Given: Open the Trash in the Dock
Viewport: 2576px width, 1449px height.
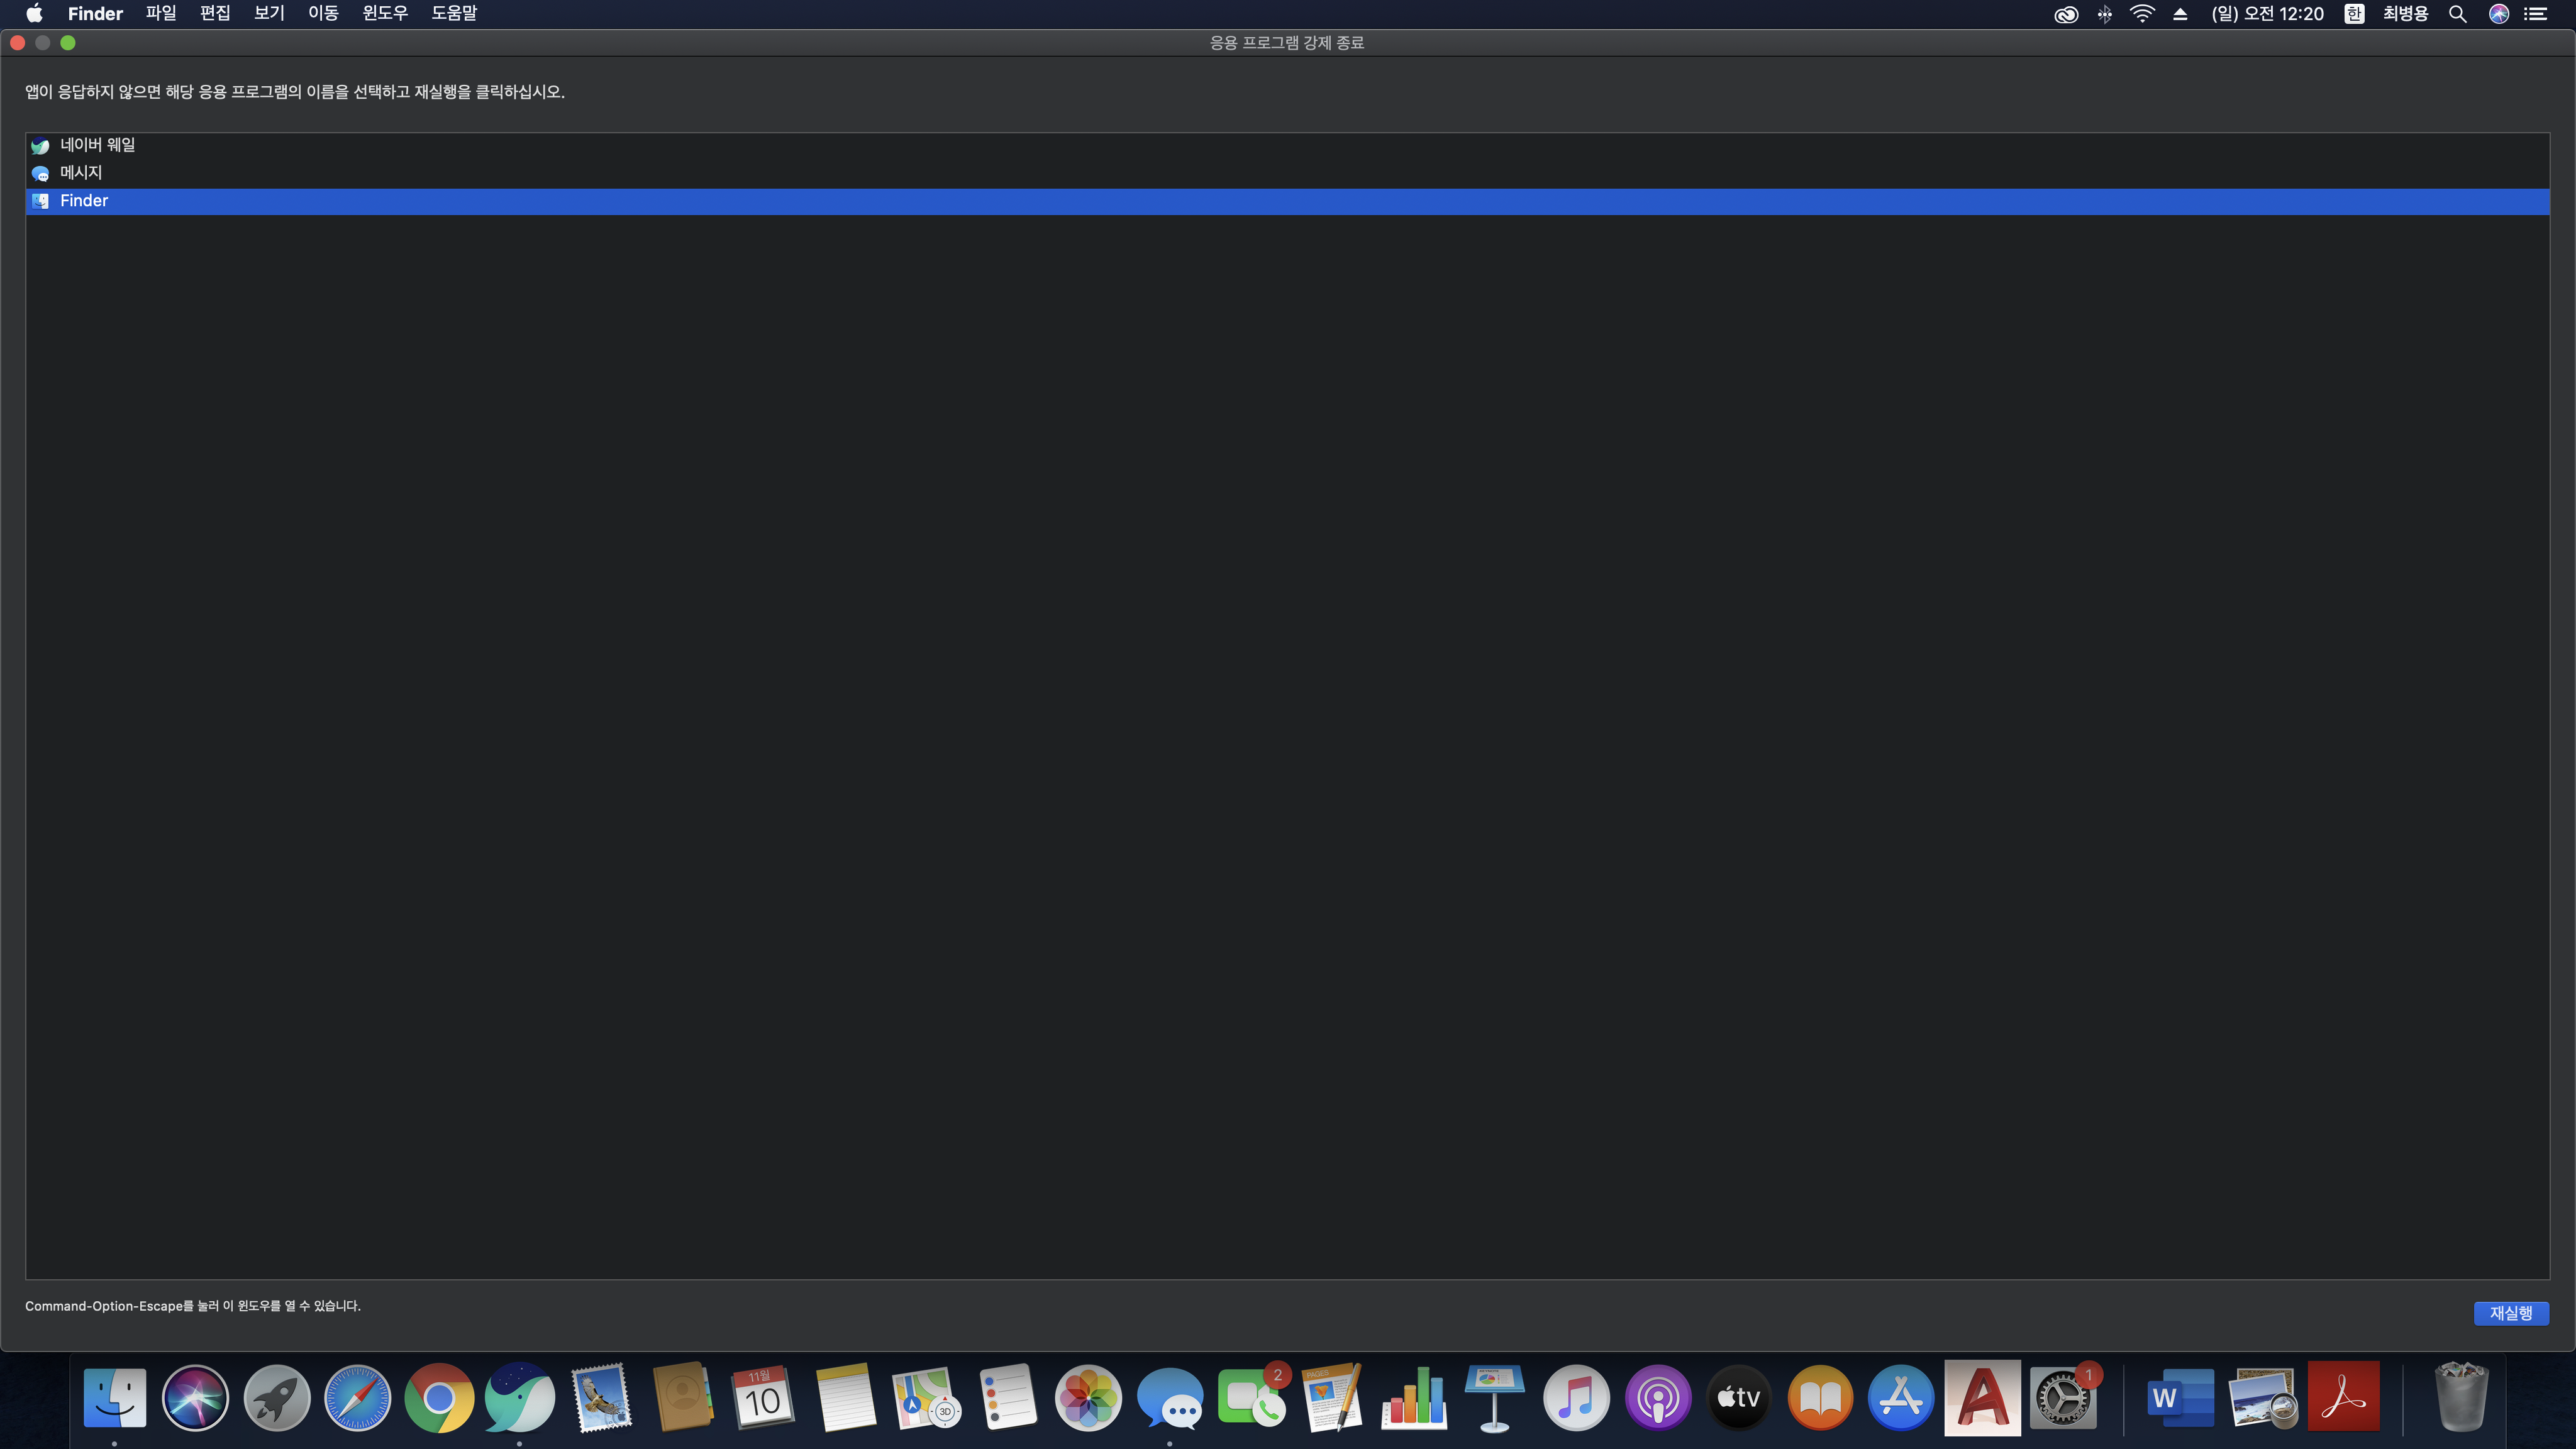Looking at the screenshot, I should [2460, 1397].
